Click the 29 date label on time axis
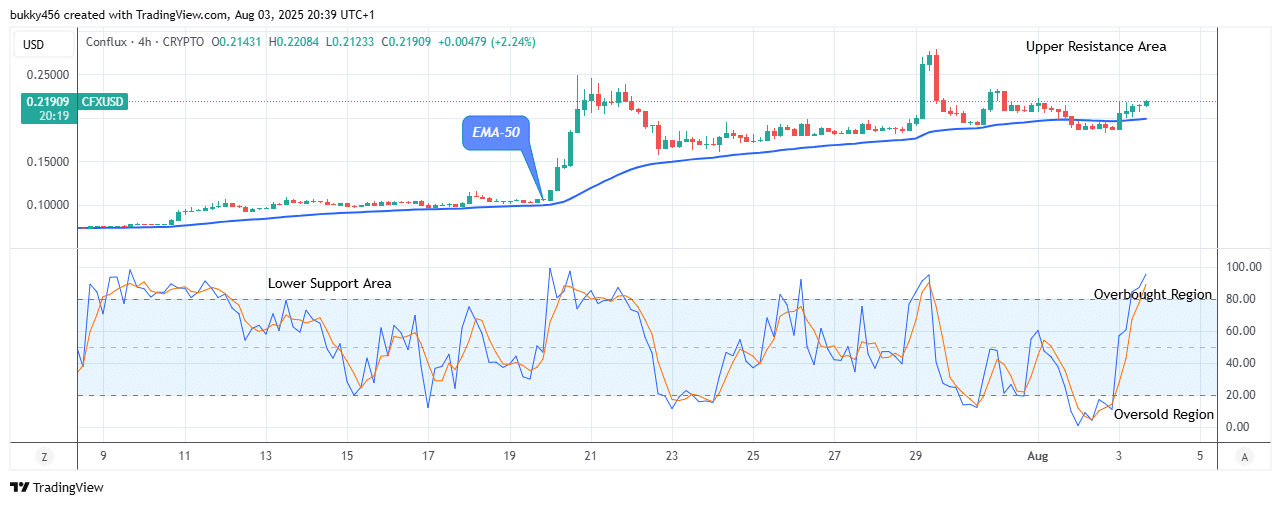 tap(916, 456)
